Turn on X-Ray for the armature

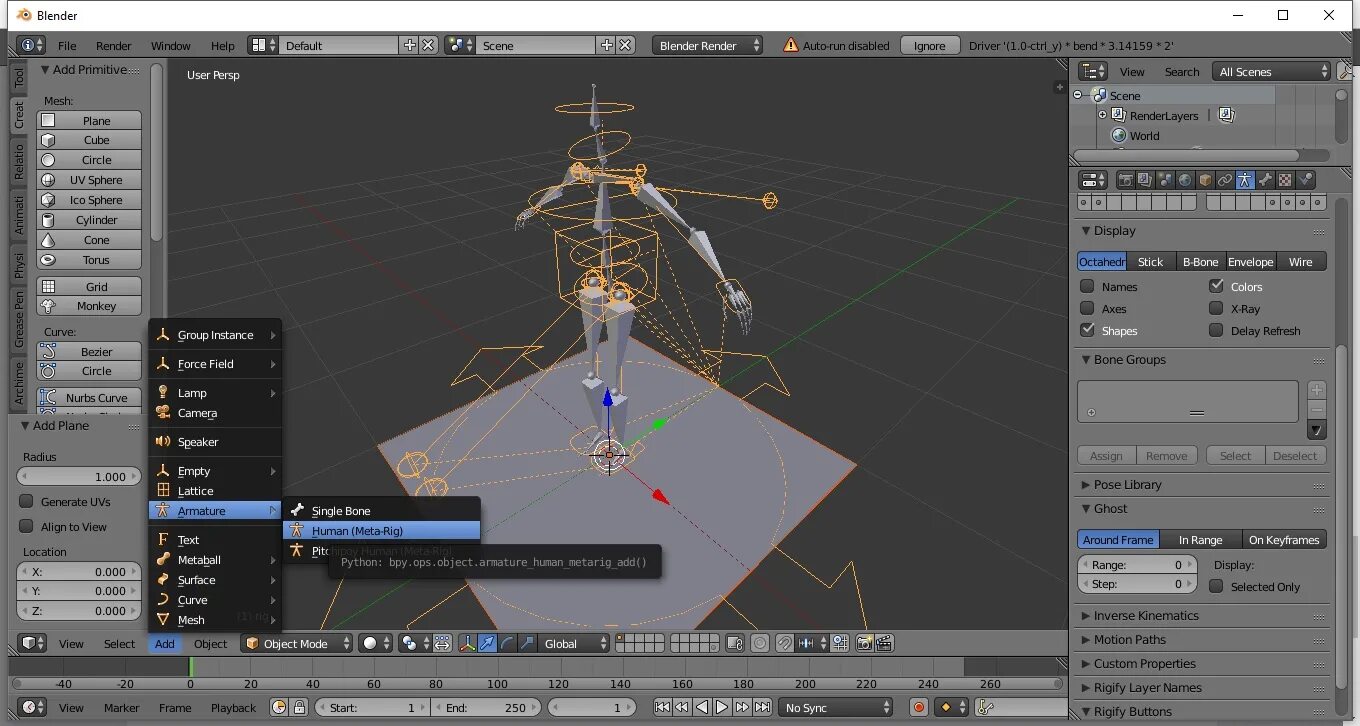coord(1216,309)
